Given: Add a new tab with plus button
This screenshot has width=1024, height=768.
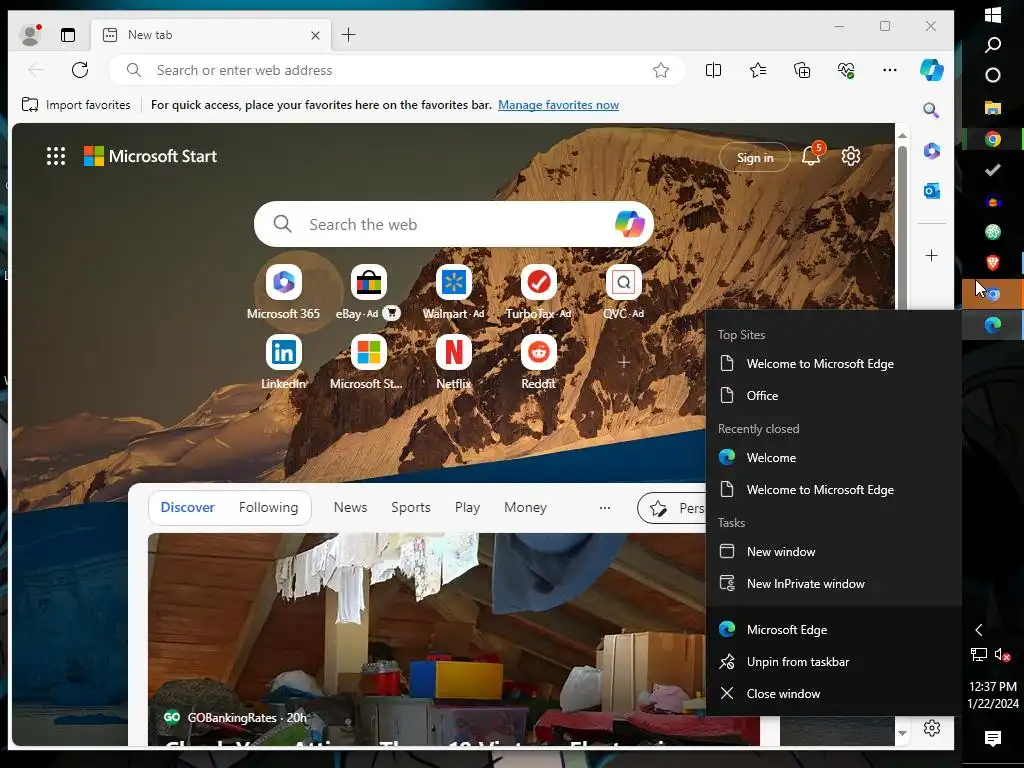Looking at the screenshot, I should point(349,35).
